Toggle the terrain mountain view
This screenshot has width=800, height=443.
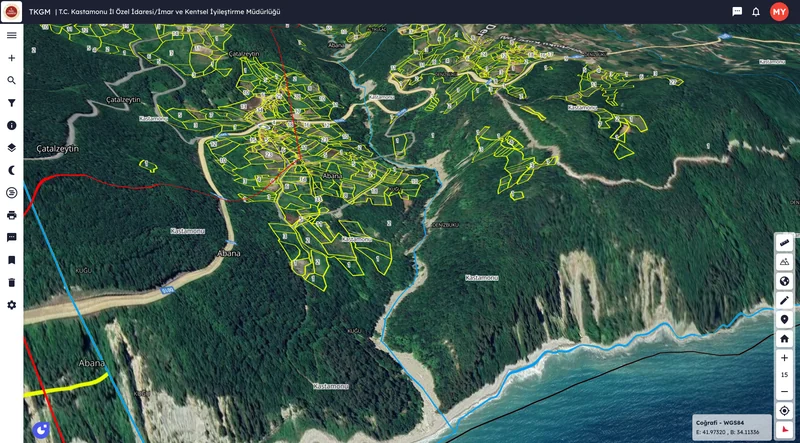784,262
